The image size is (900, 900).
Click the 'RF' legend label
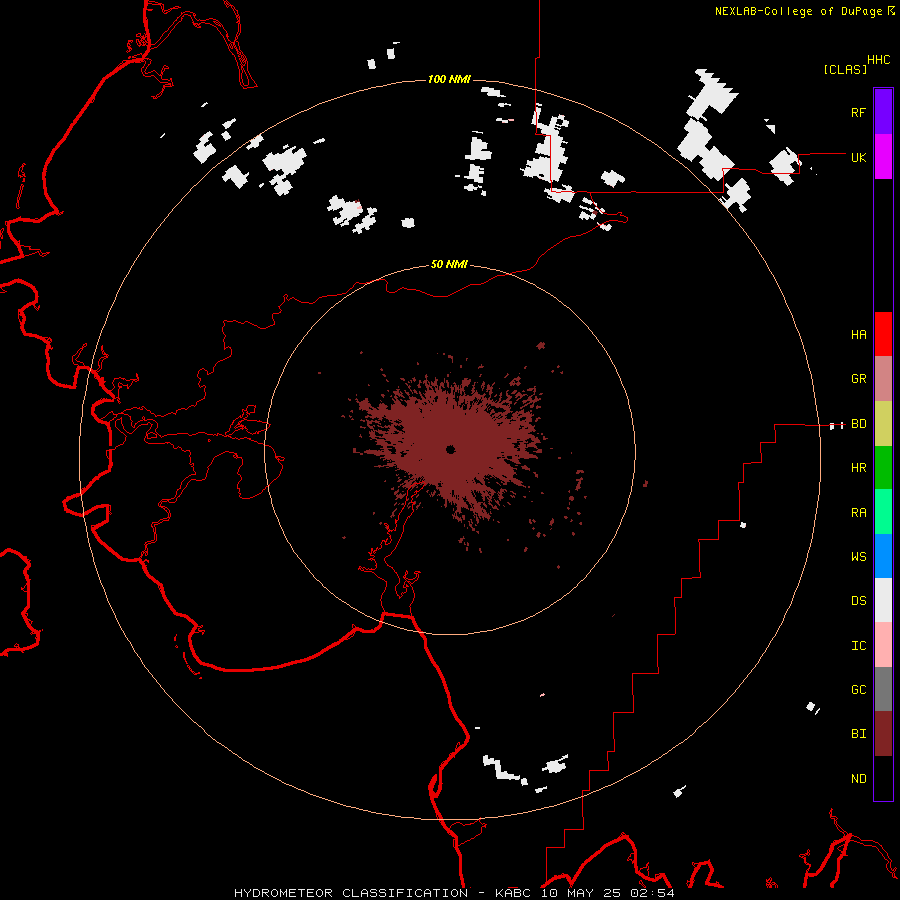coord(859,112)
